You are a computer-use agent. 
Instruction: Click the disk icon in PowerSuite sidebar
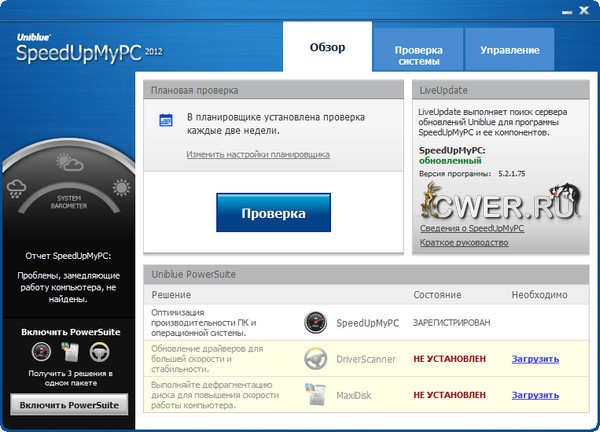[70, 352]
